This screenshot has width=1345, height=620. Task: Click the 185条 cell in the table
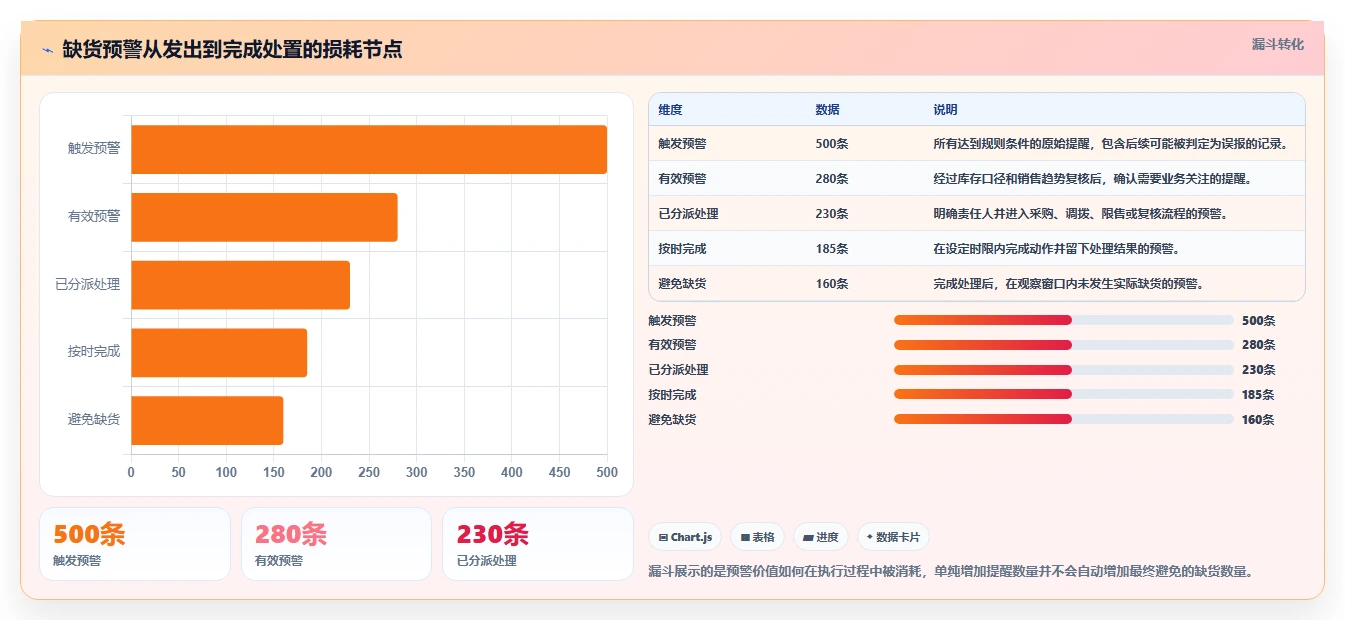coord(832,249)
